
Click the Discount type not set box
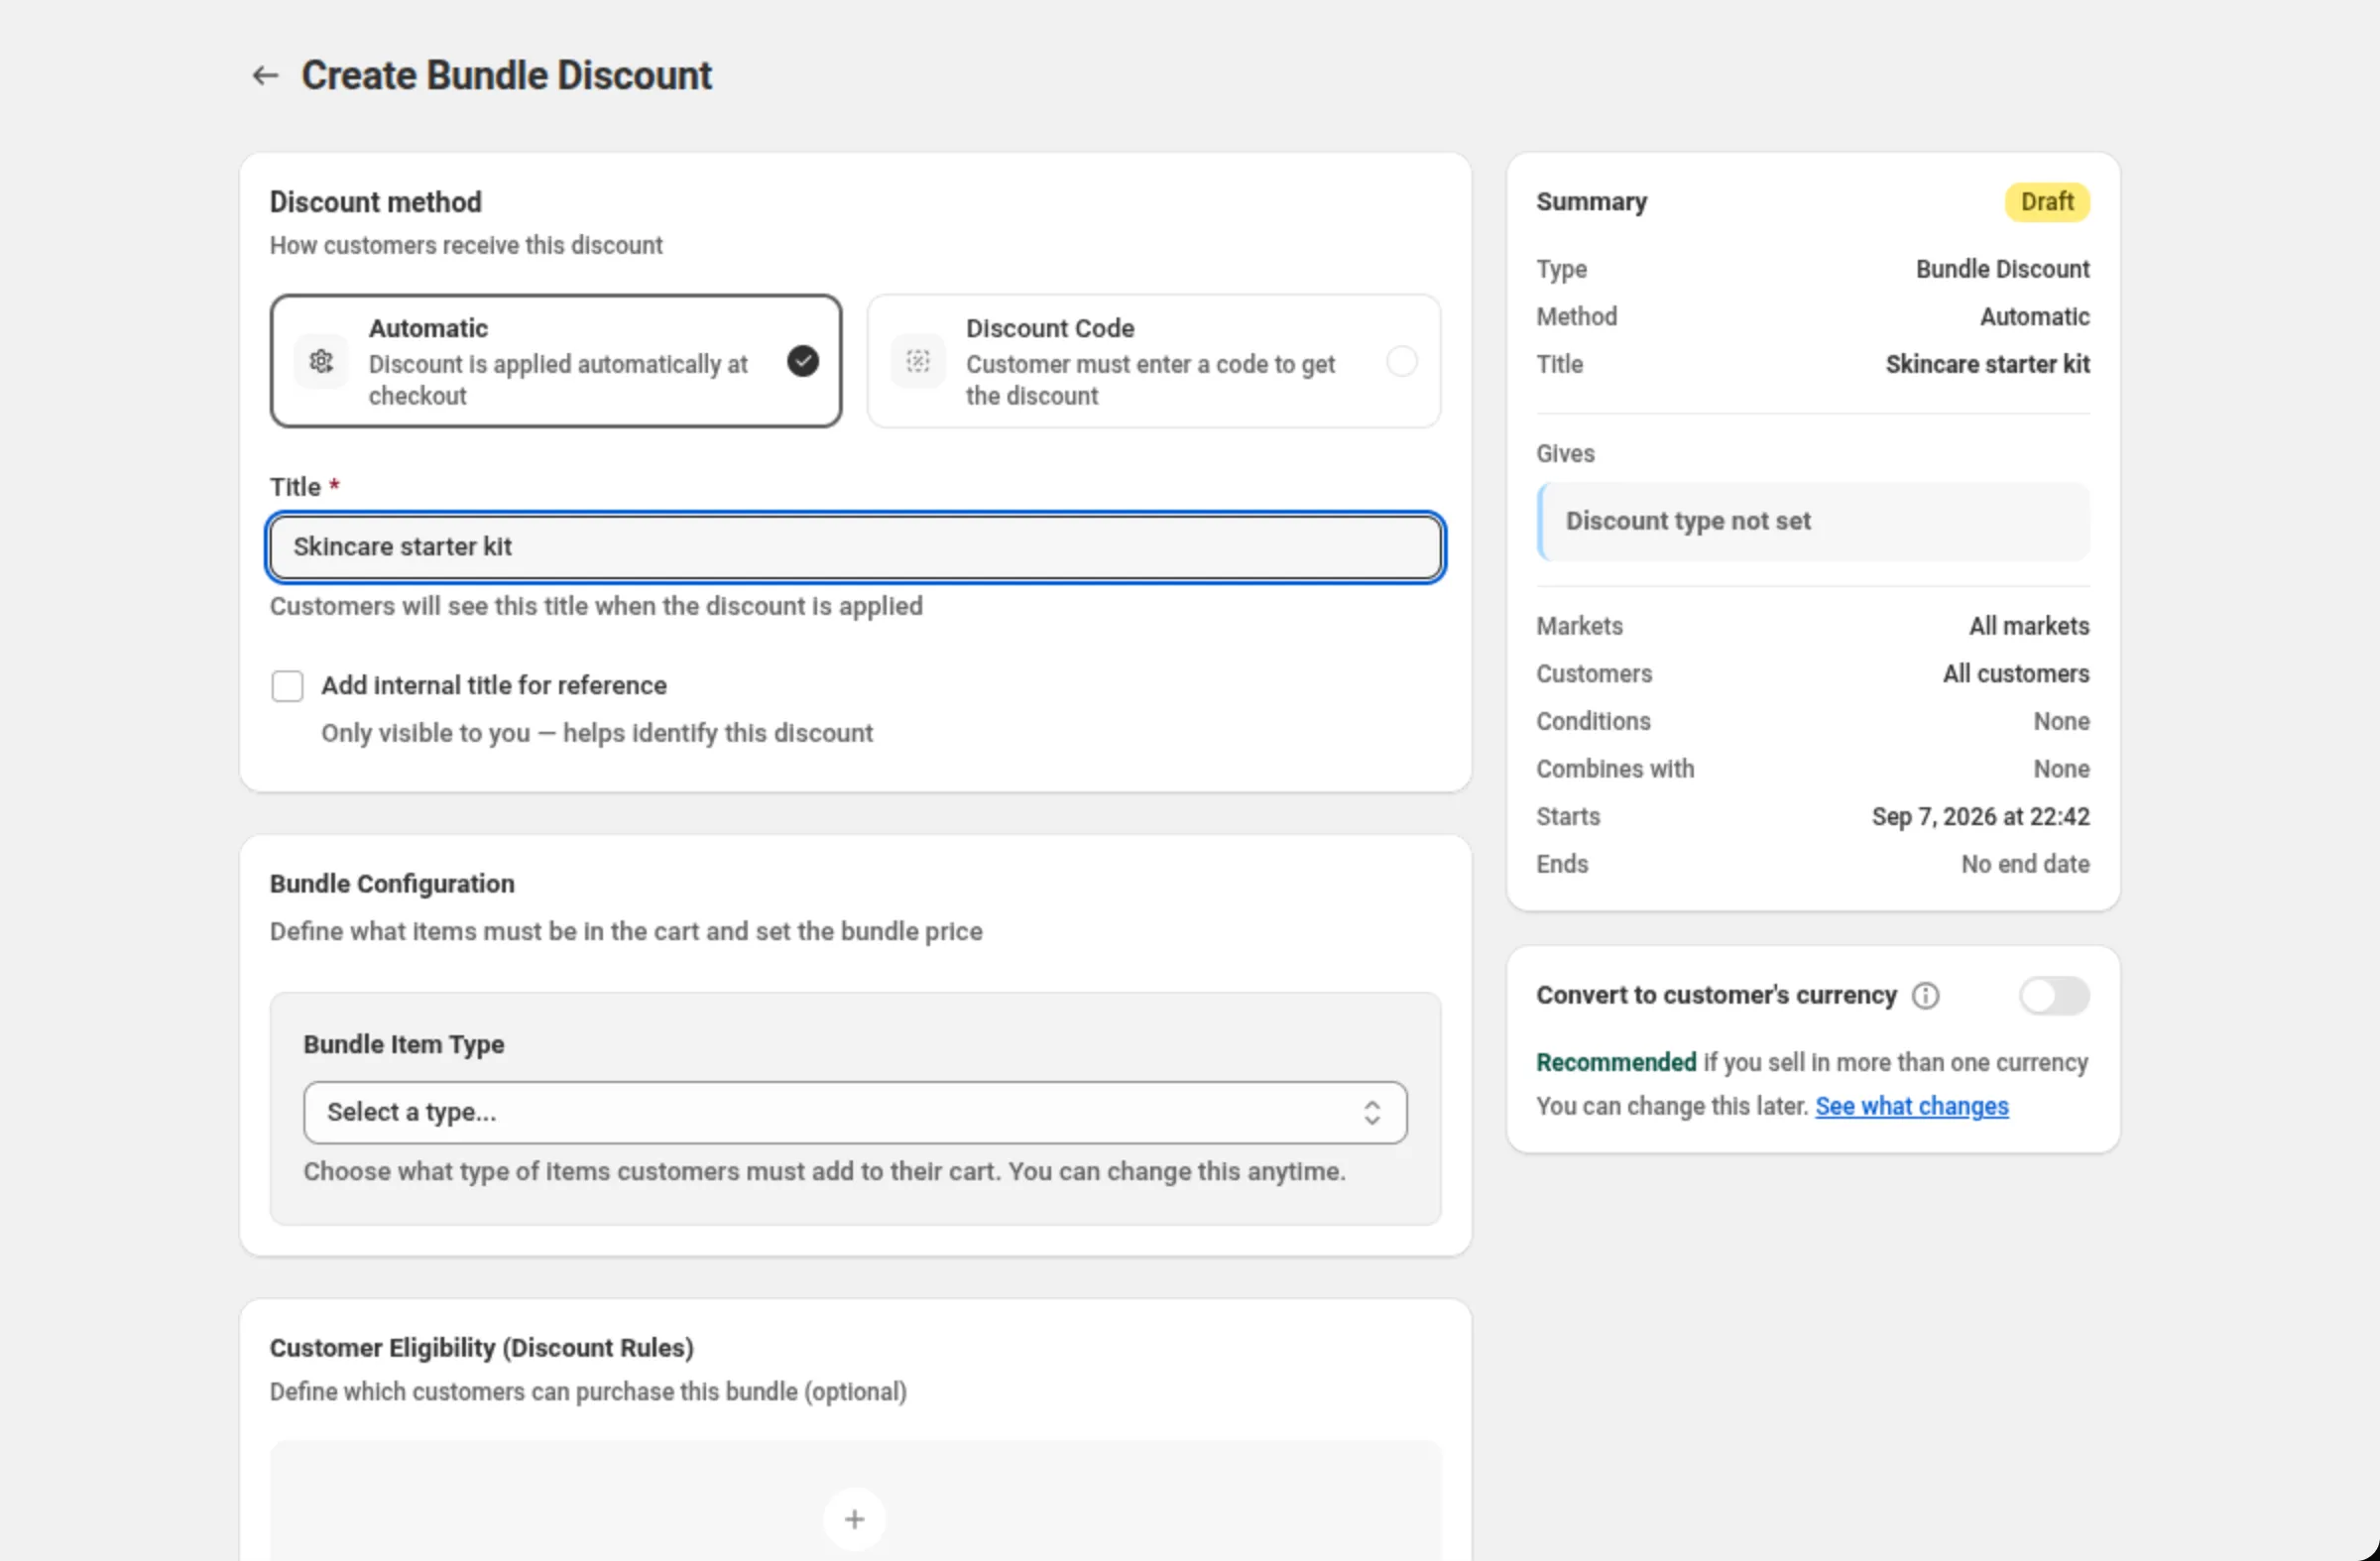click(1812, 522)
